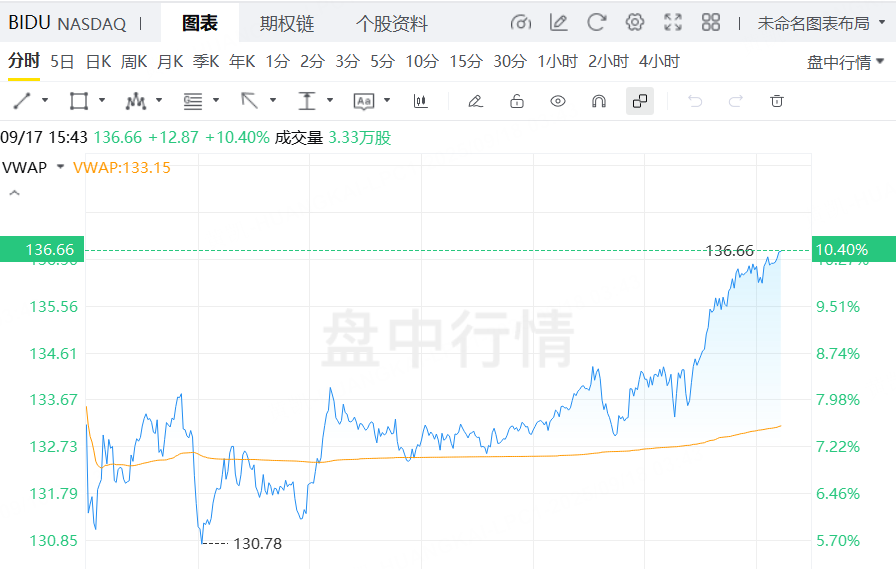Screen dimensions: 896x569
Task: Open the 未命名图表布局 layout dropdown
Action: (x=820, y=23)
